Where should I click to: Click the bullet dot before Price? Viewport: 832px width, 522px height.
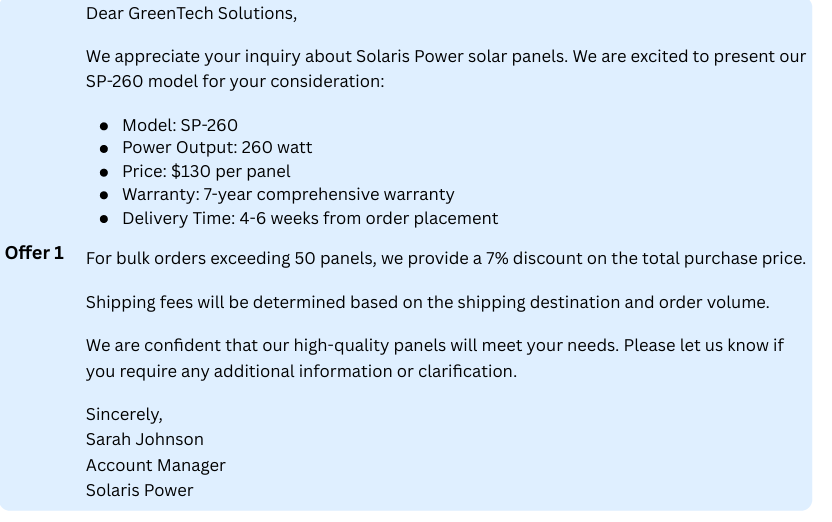[104, 172]
